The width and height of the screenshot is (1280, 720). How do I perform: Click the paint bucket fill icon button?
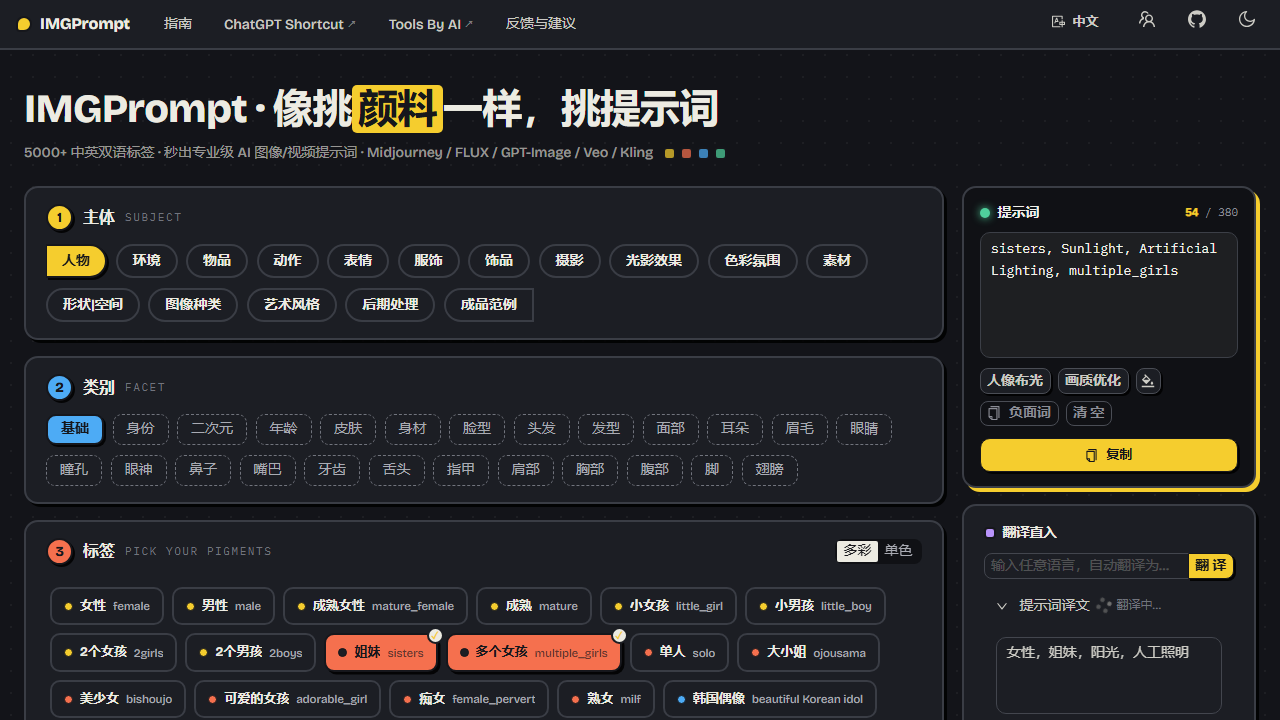click(1148, 381)
